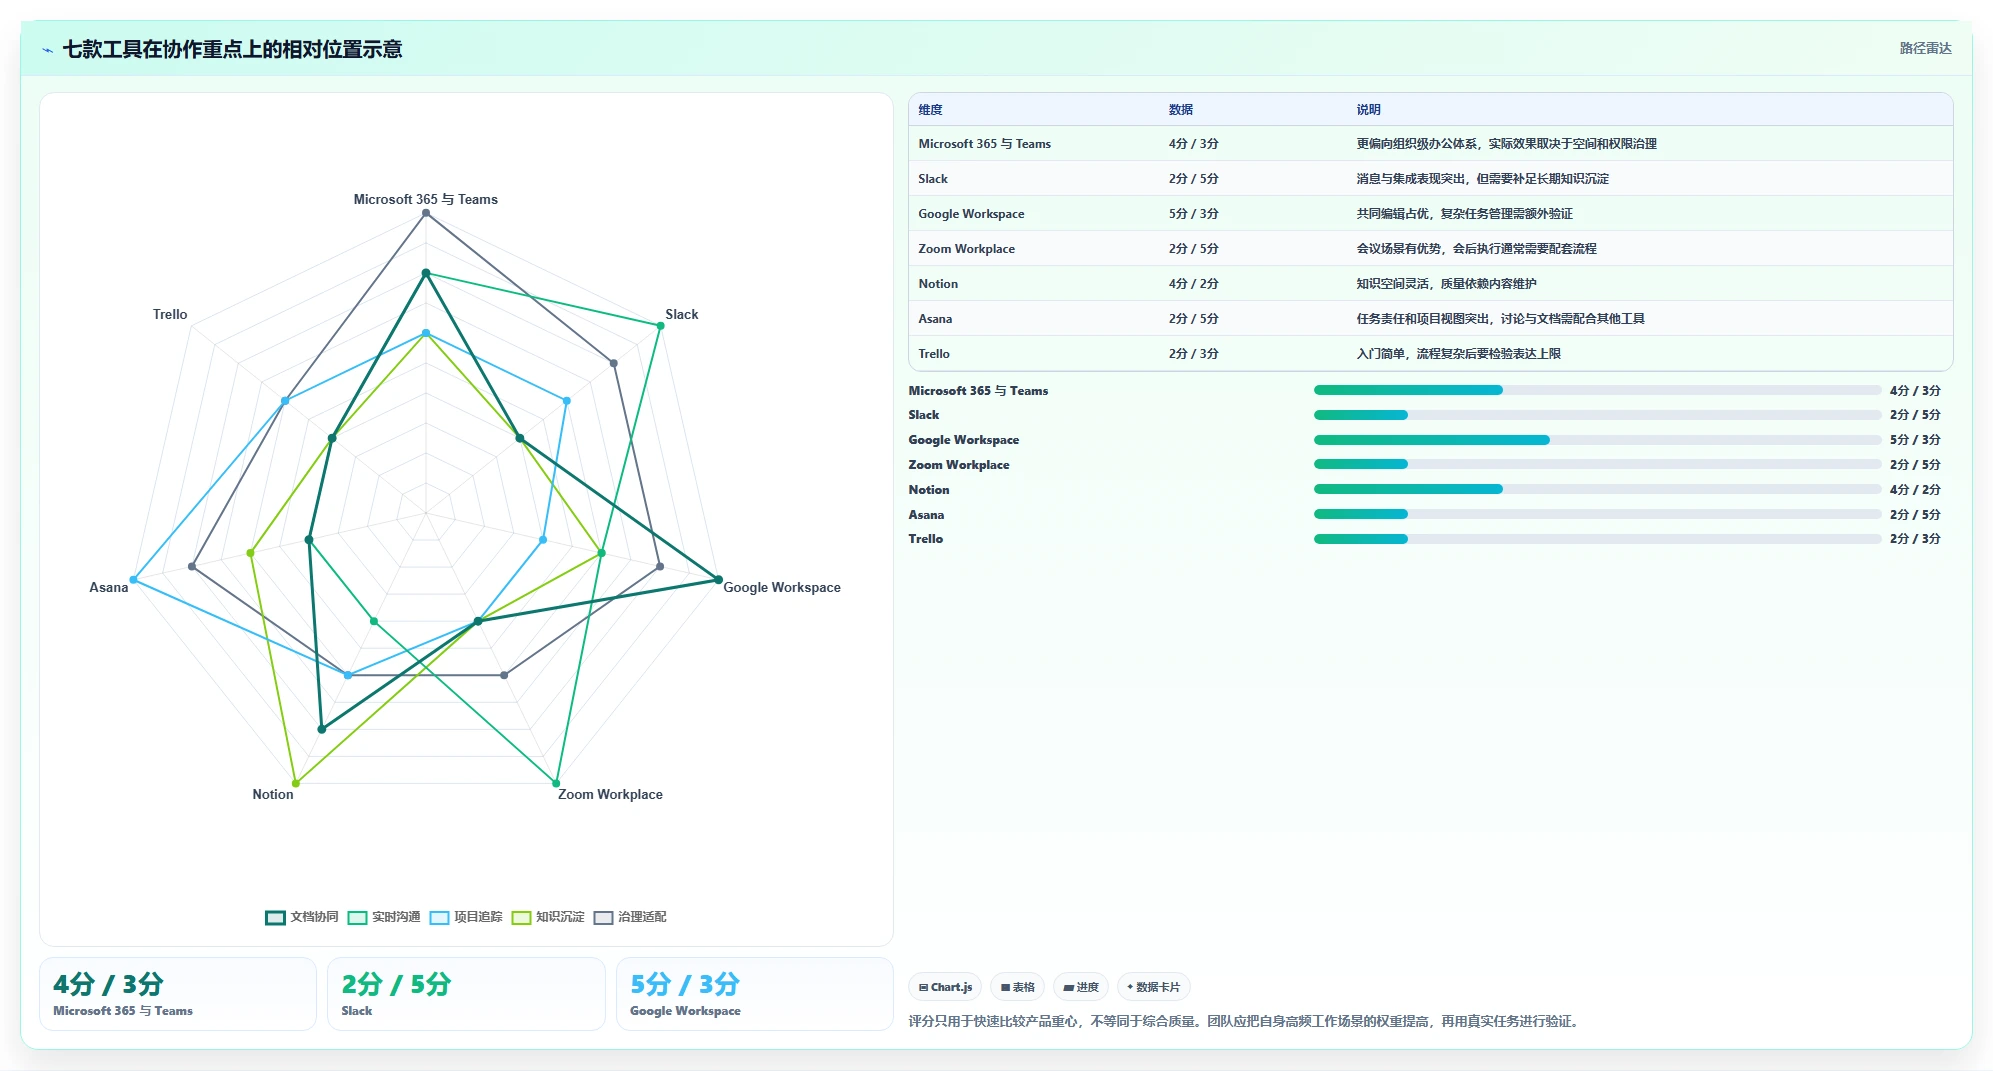The image size is (1993, 1071).
Task: Click the 维度 column header
Action: click(x=930, y=110)
